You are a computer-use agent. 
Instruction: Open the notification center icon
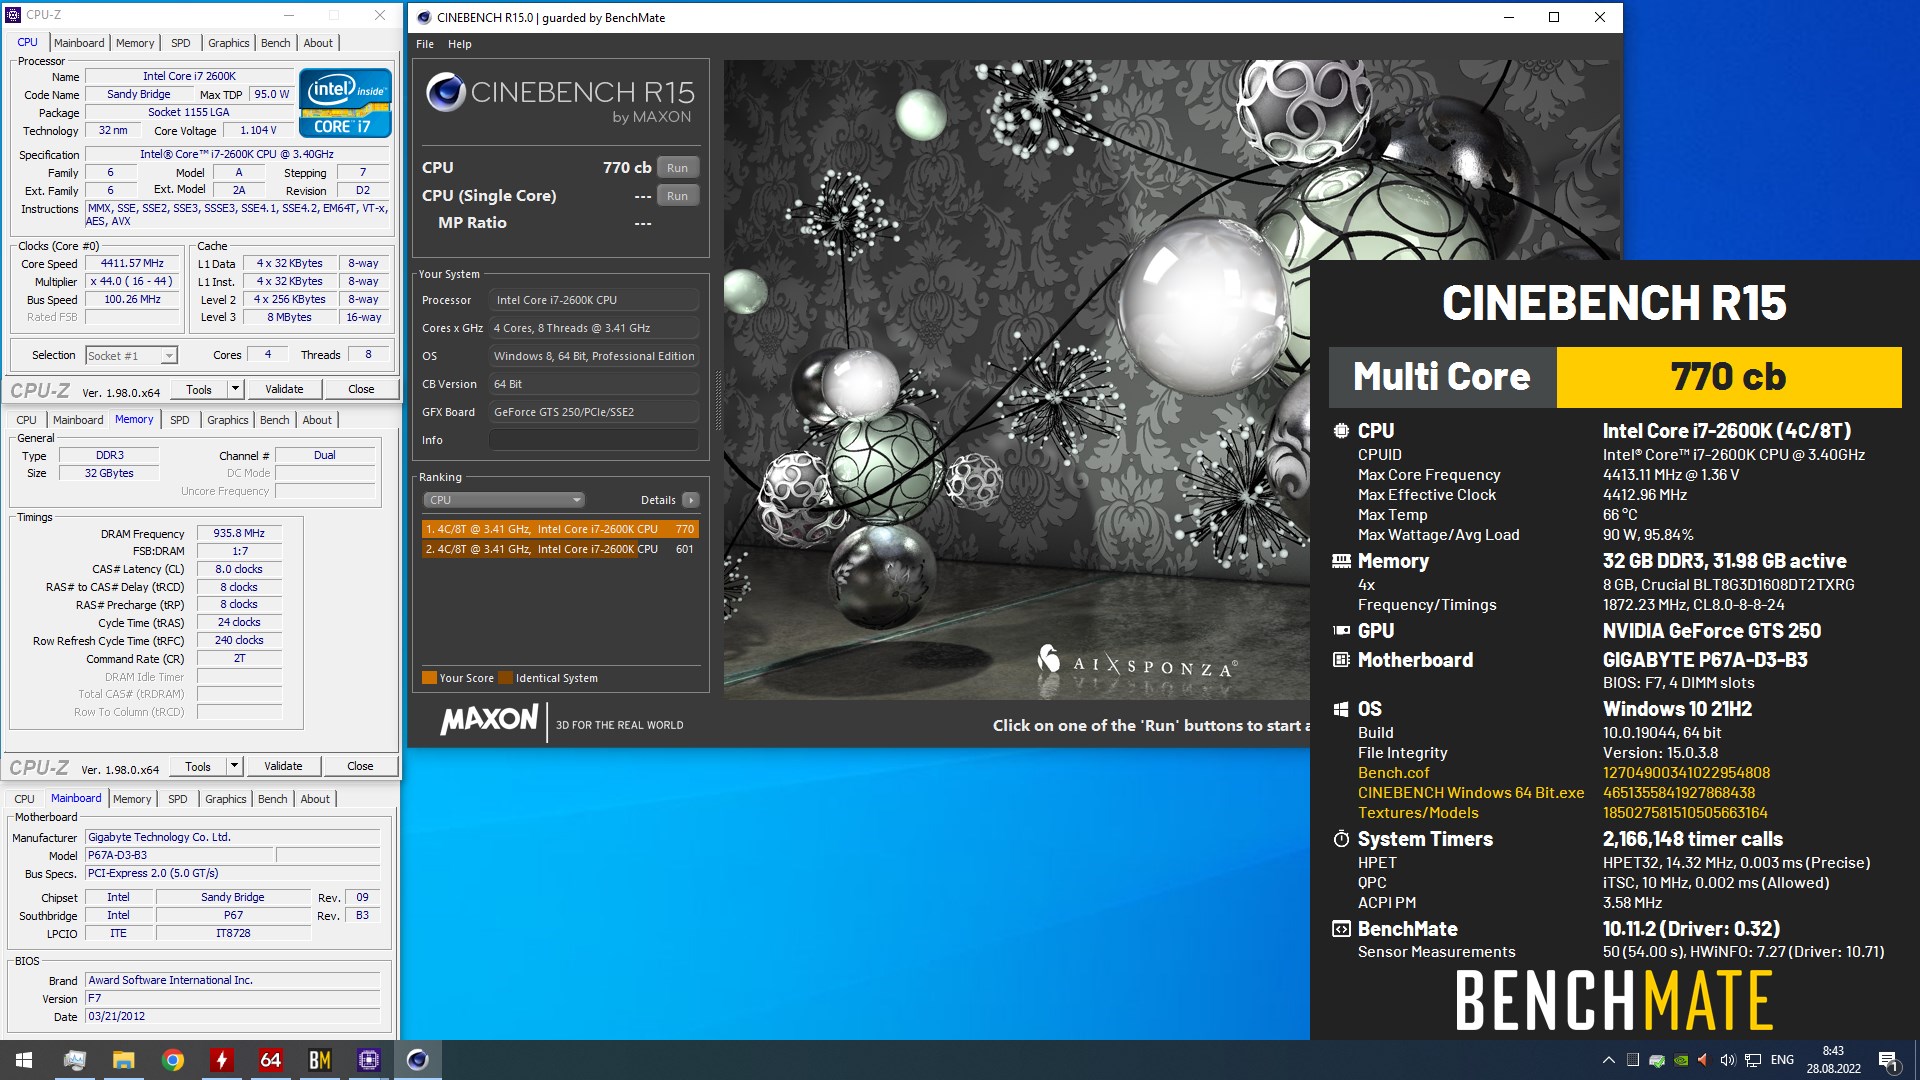click(x=1888, y=1060)
